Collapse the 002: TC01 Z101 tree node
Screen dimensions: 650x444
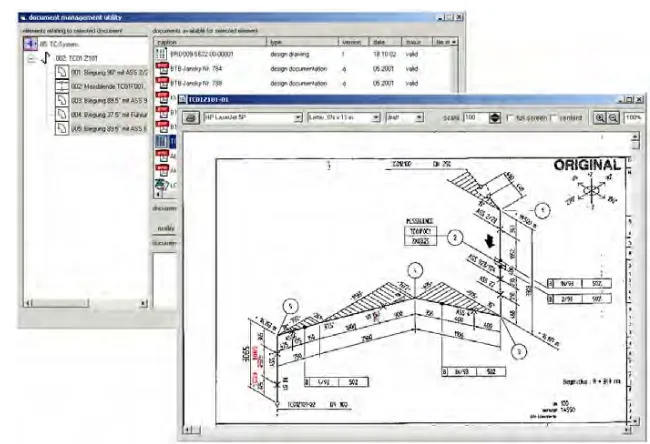click(x=31, y=58)
